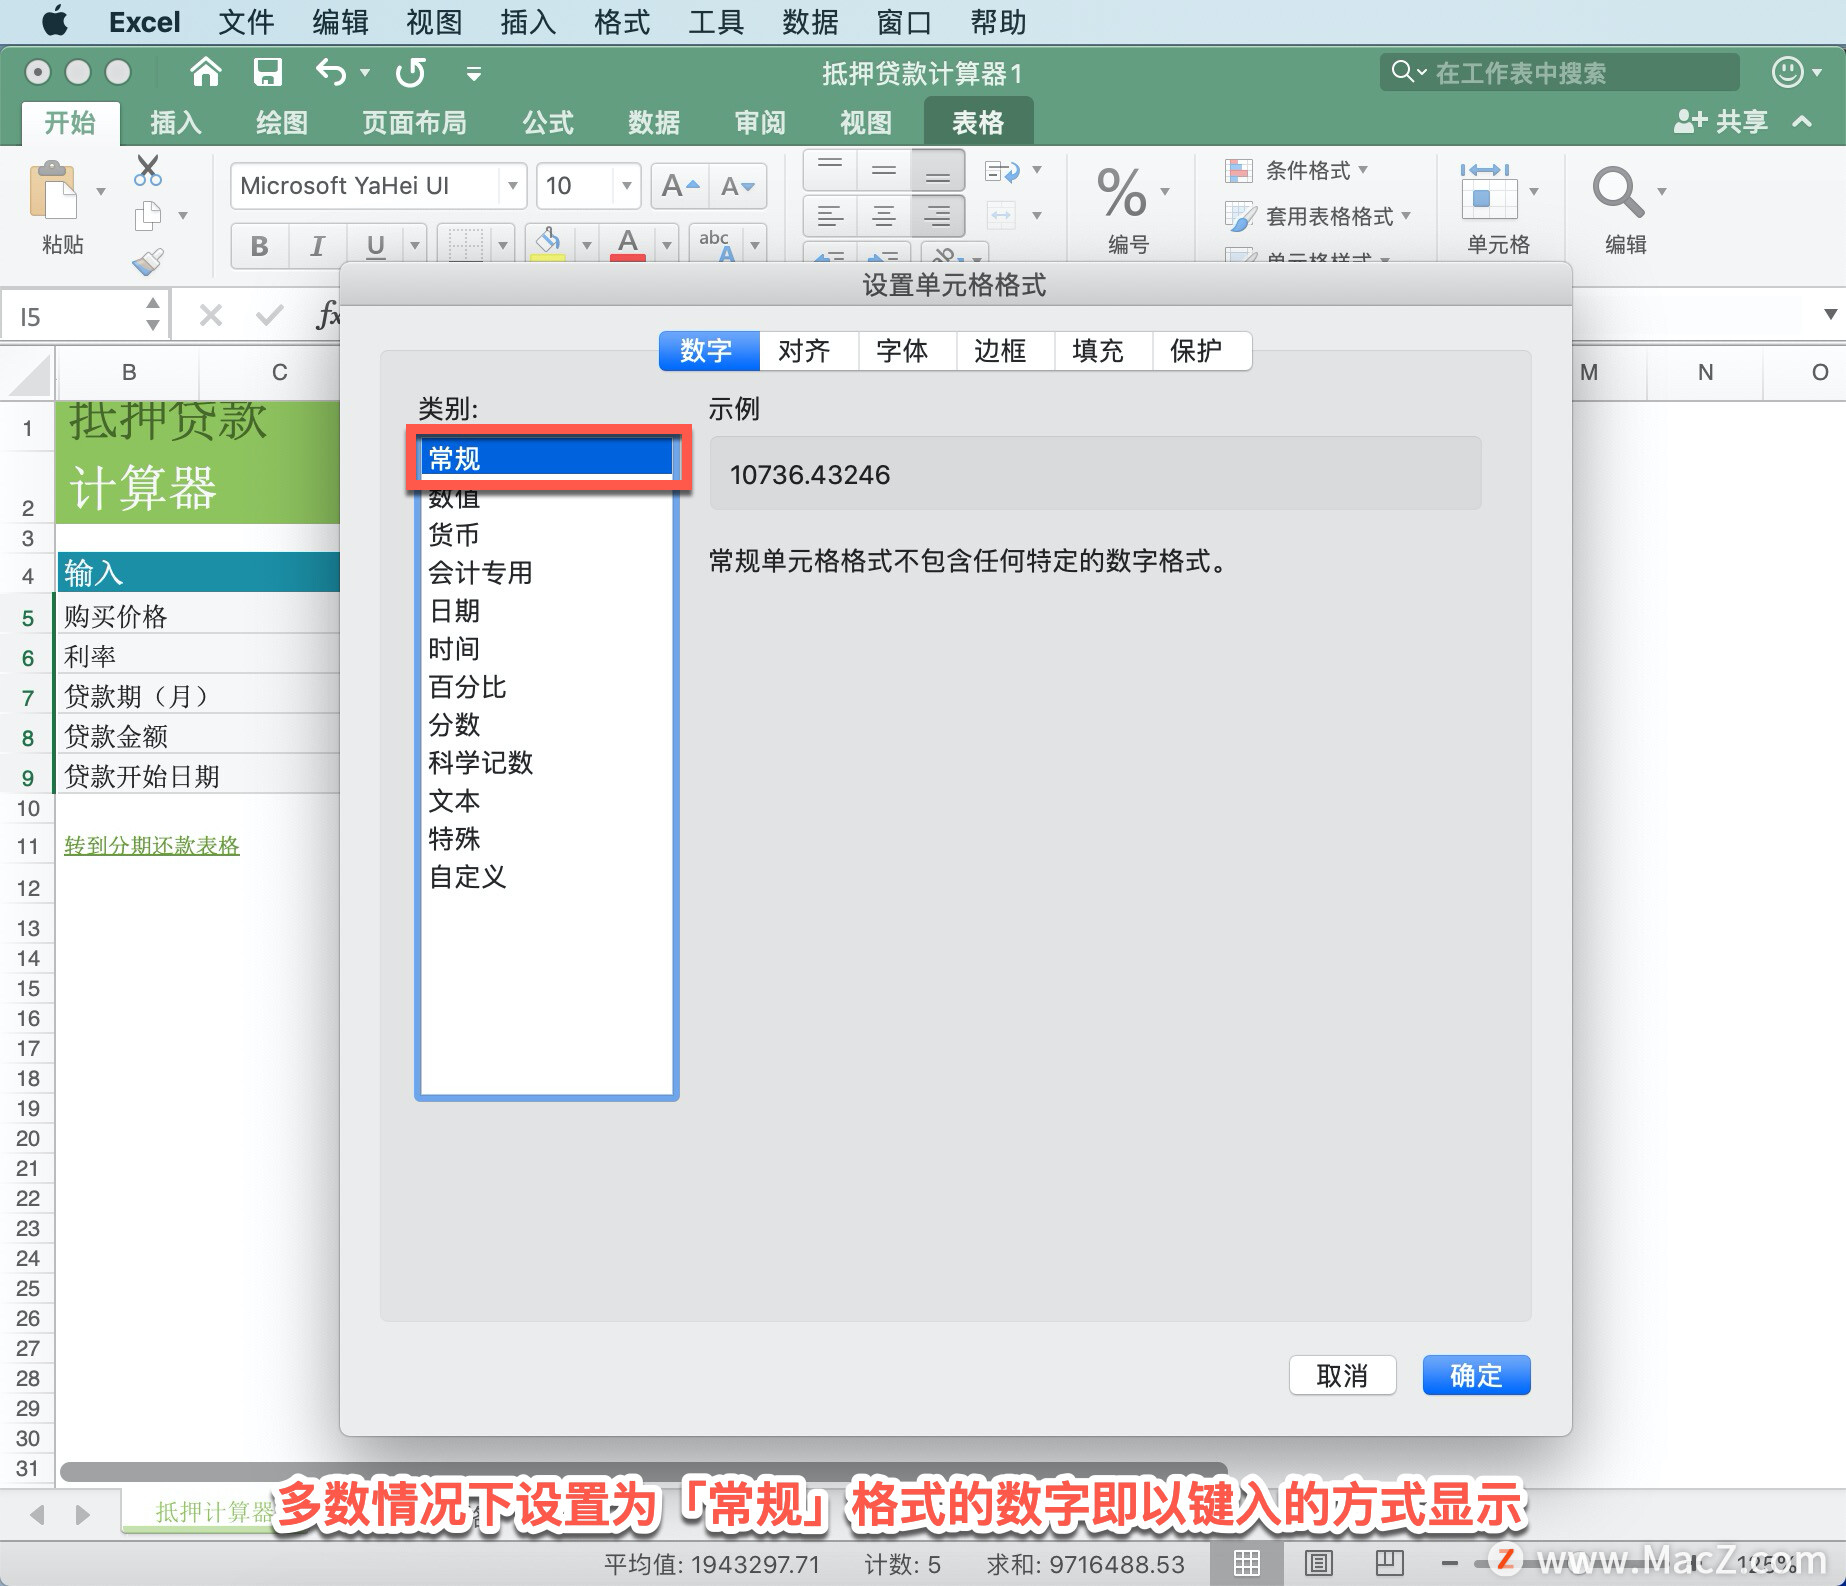Click the Paste clipboard icon
The height and width of the screenshot is (1586, 1846).
(53, 190)
